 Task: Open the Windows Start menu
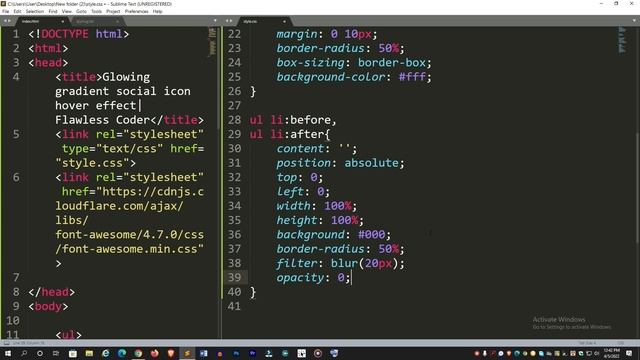(8, 353)
